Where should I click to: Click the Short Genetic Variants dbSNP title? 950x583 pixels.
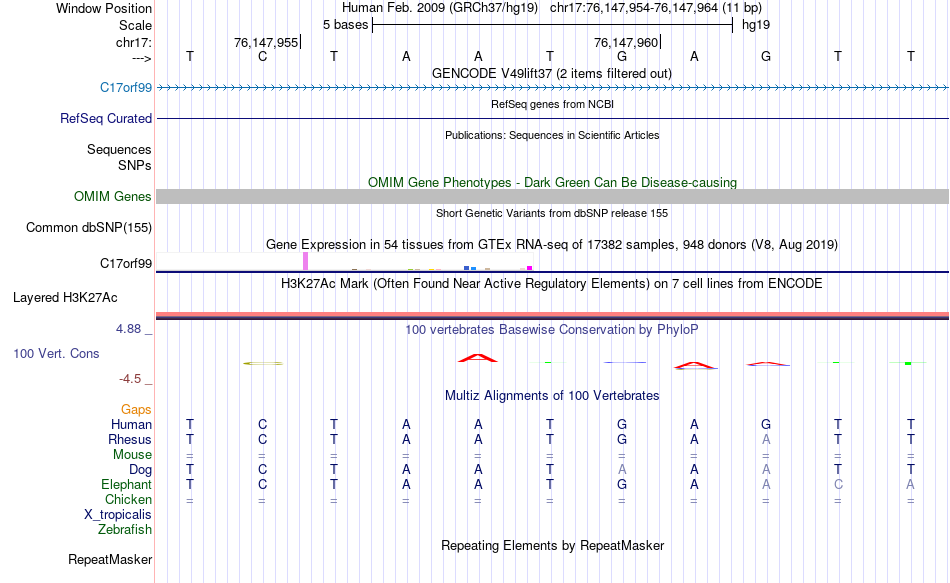pyautogui.click(x=551, y=213)
